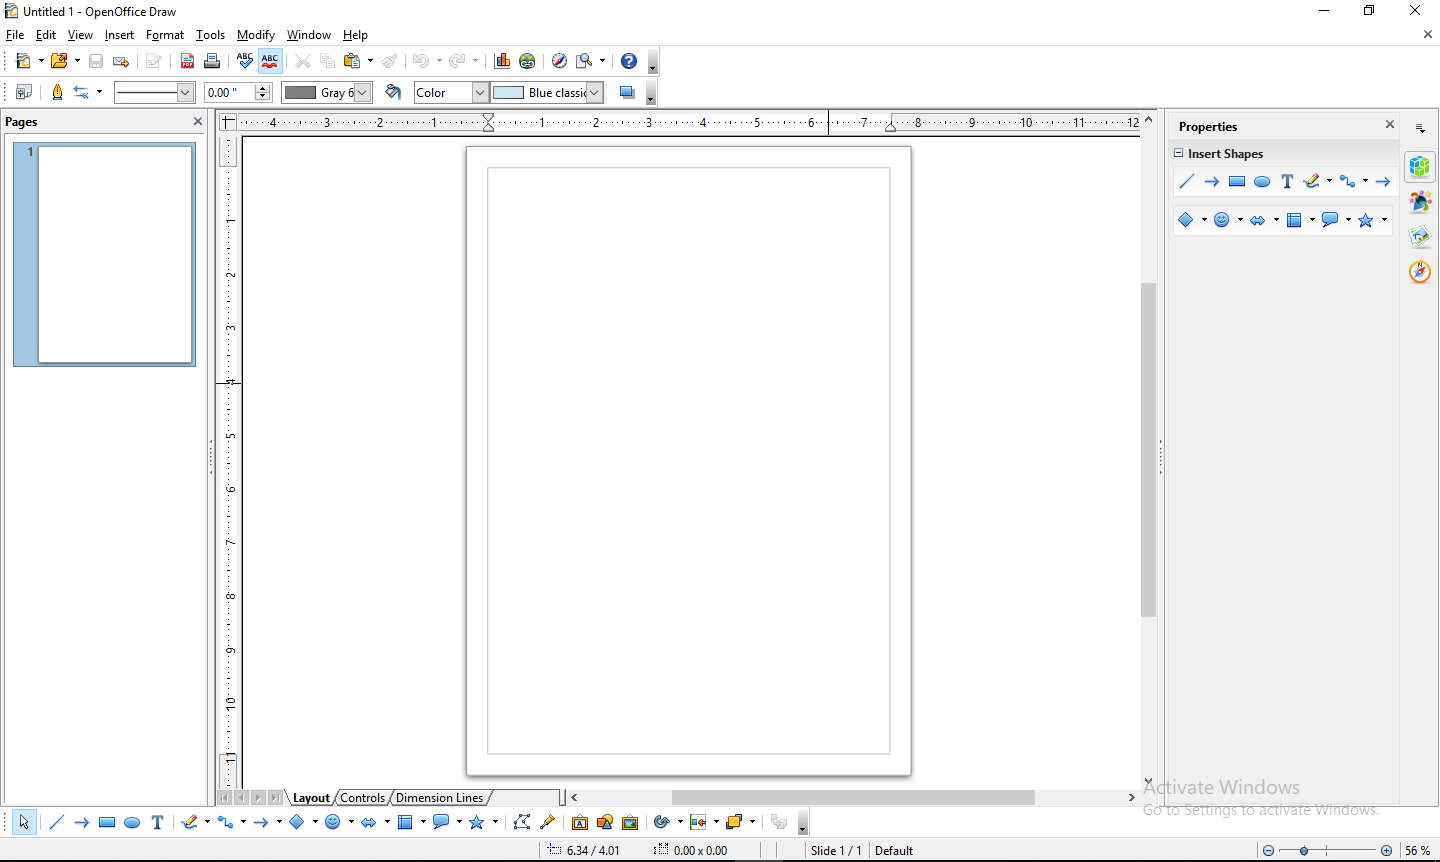Select the Glue Points tool
This screenshot has height=862, width=1440.
548,822
